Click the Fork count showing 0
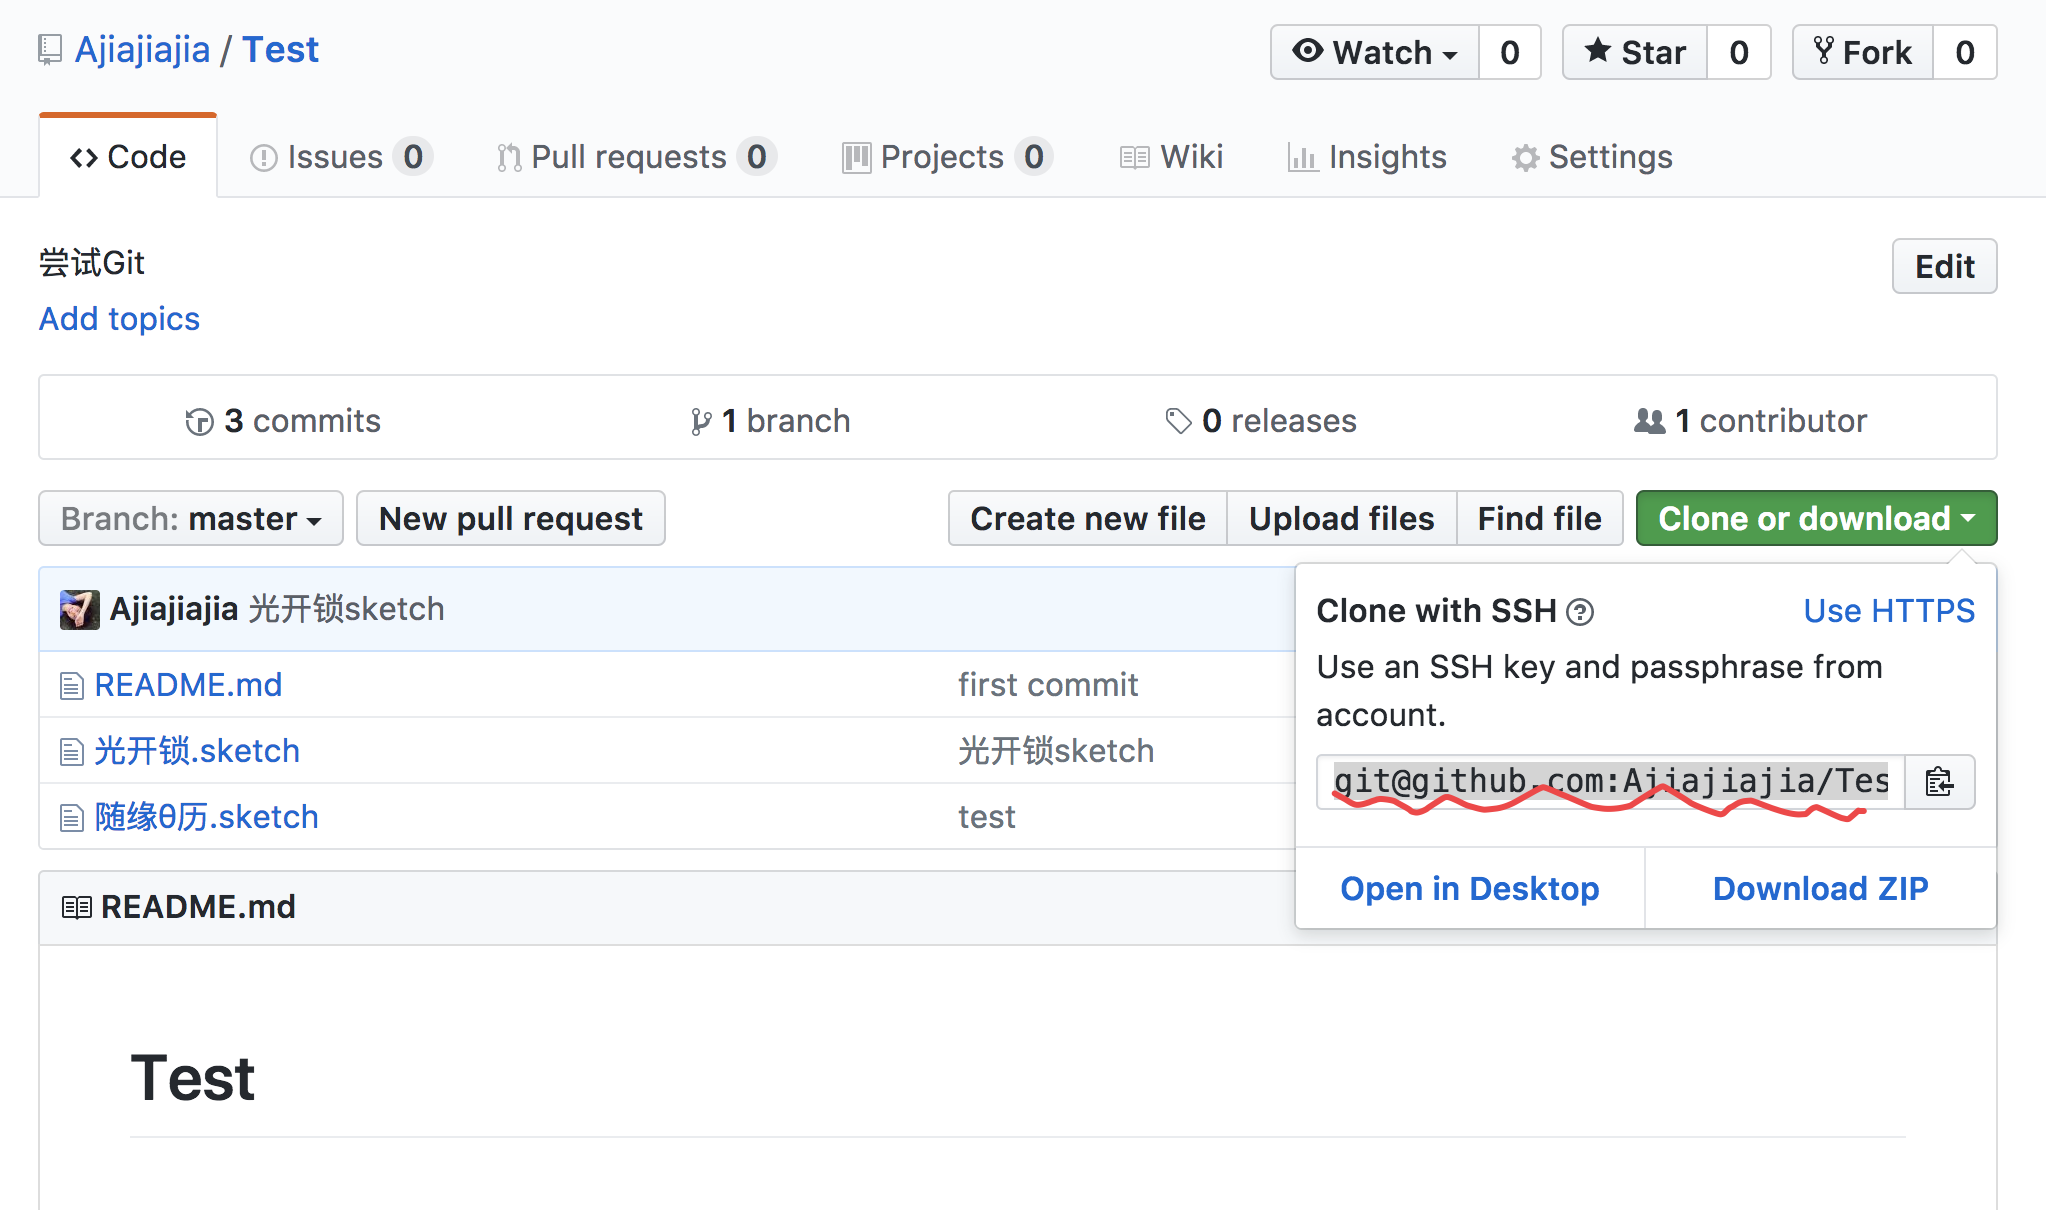This screenshot has width=2046, height=1210. click(1965, 52)
